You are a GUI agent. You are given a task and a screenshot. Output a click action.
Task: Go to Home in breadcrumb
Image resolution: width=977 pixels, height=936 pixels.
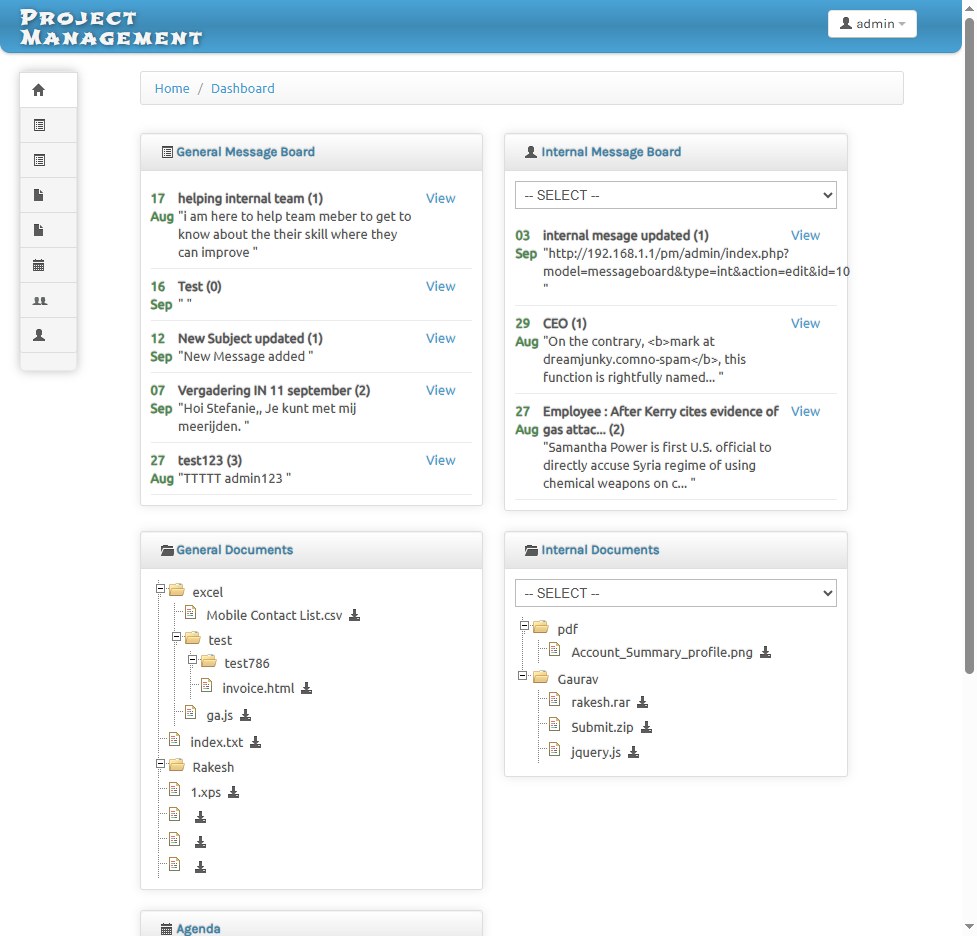click(172, 88)
